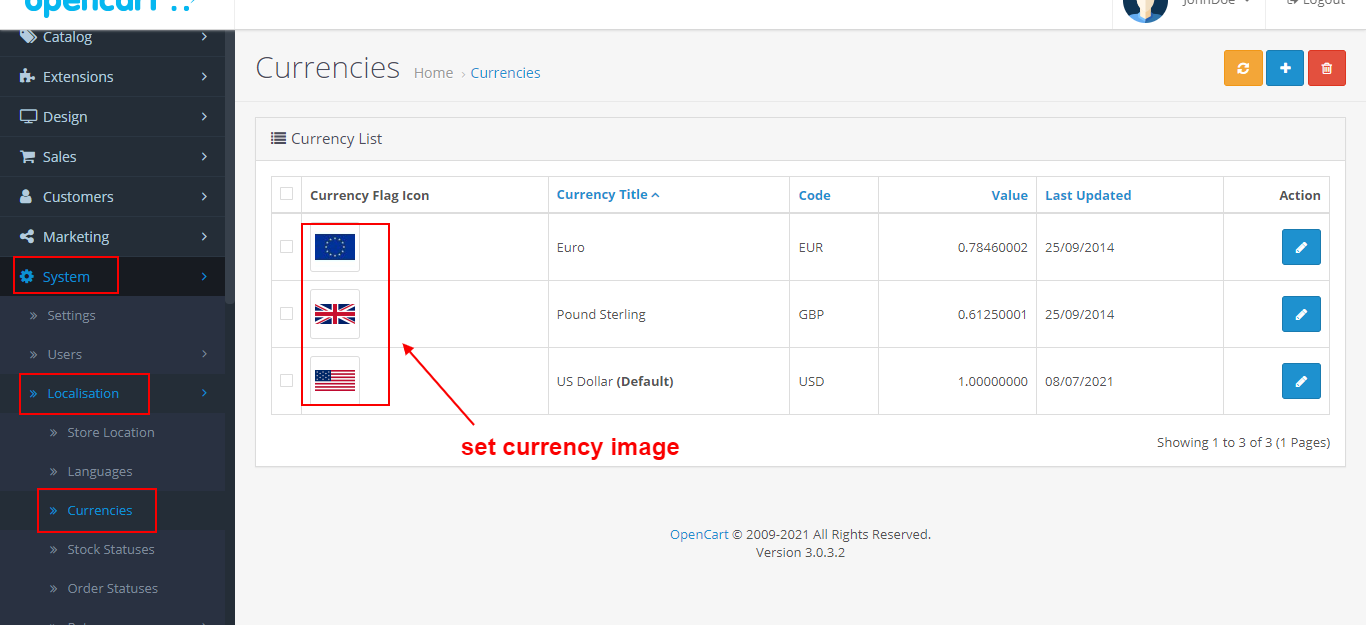Viewport: 1366px width, 625px height.
Task: Click the Extensions puzzle icon in sidebar
Action: (28, 77)
